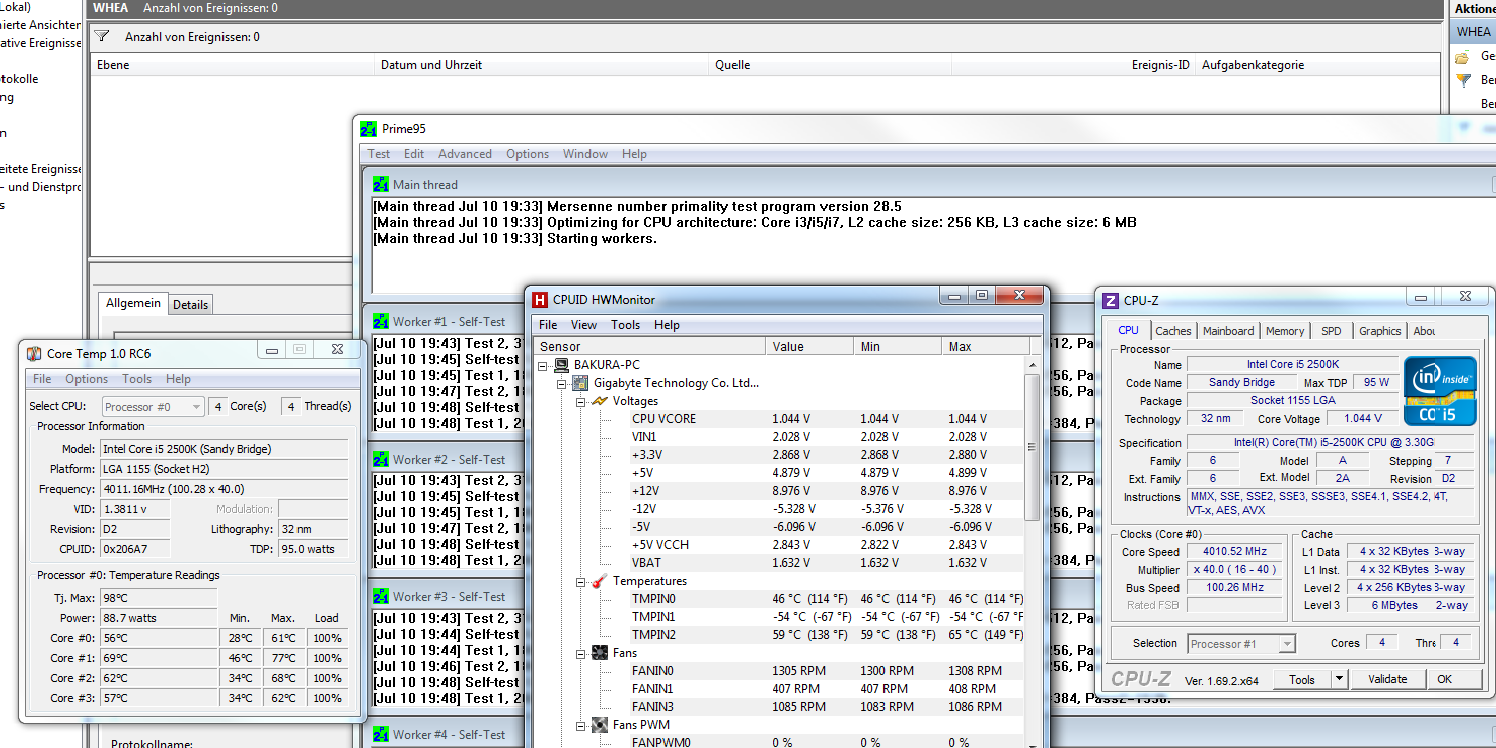Click the Fans icon in HWMonitor tree

599,653
